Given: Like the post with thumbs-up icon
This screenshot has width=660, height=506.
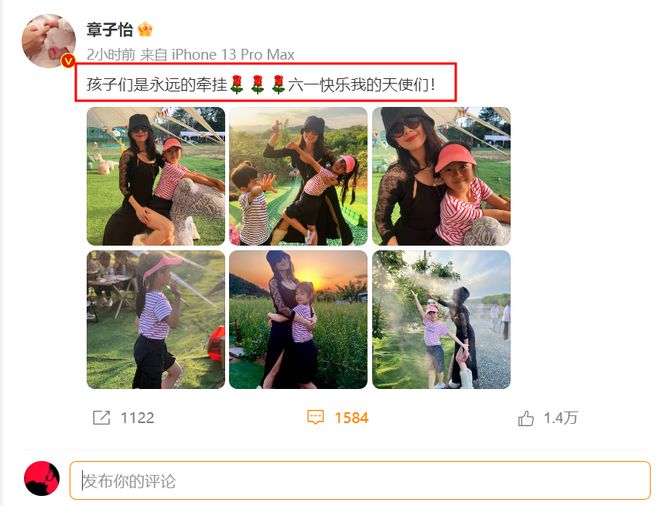Looking at the screenshot, I should point(526,418).
